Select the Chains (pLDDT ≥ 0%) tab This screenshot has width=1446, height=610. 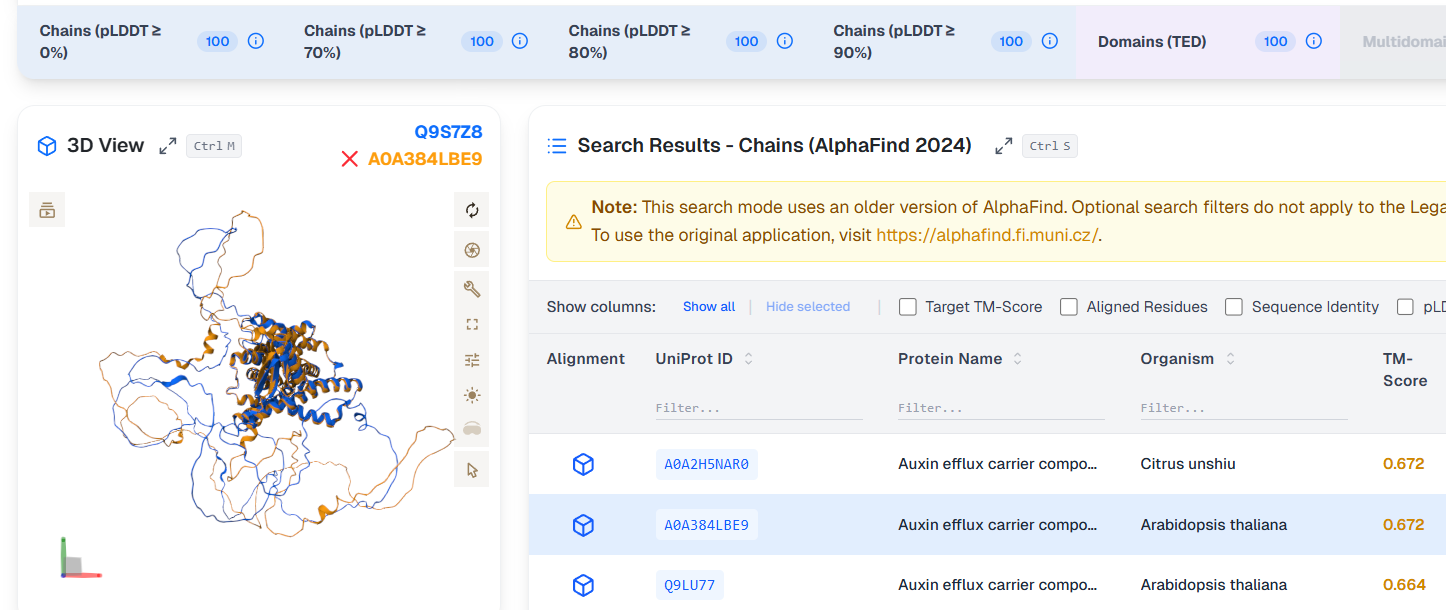pyautogui.click(x=150, y=42)
